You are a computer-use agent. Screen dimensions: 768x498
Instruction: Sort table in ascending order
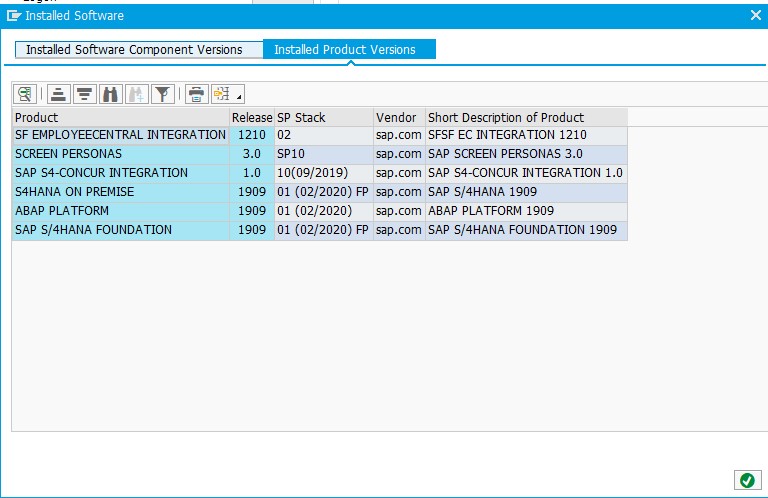pyautogui.click(x=58, y=94)
